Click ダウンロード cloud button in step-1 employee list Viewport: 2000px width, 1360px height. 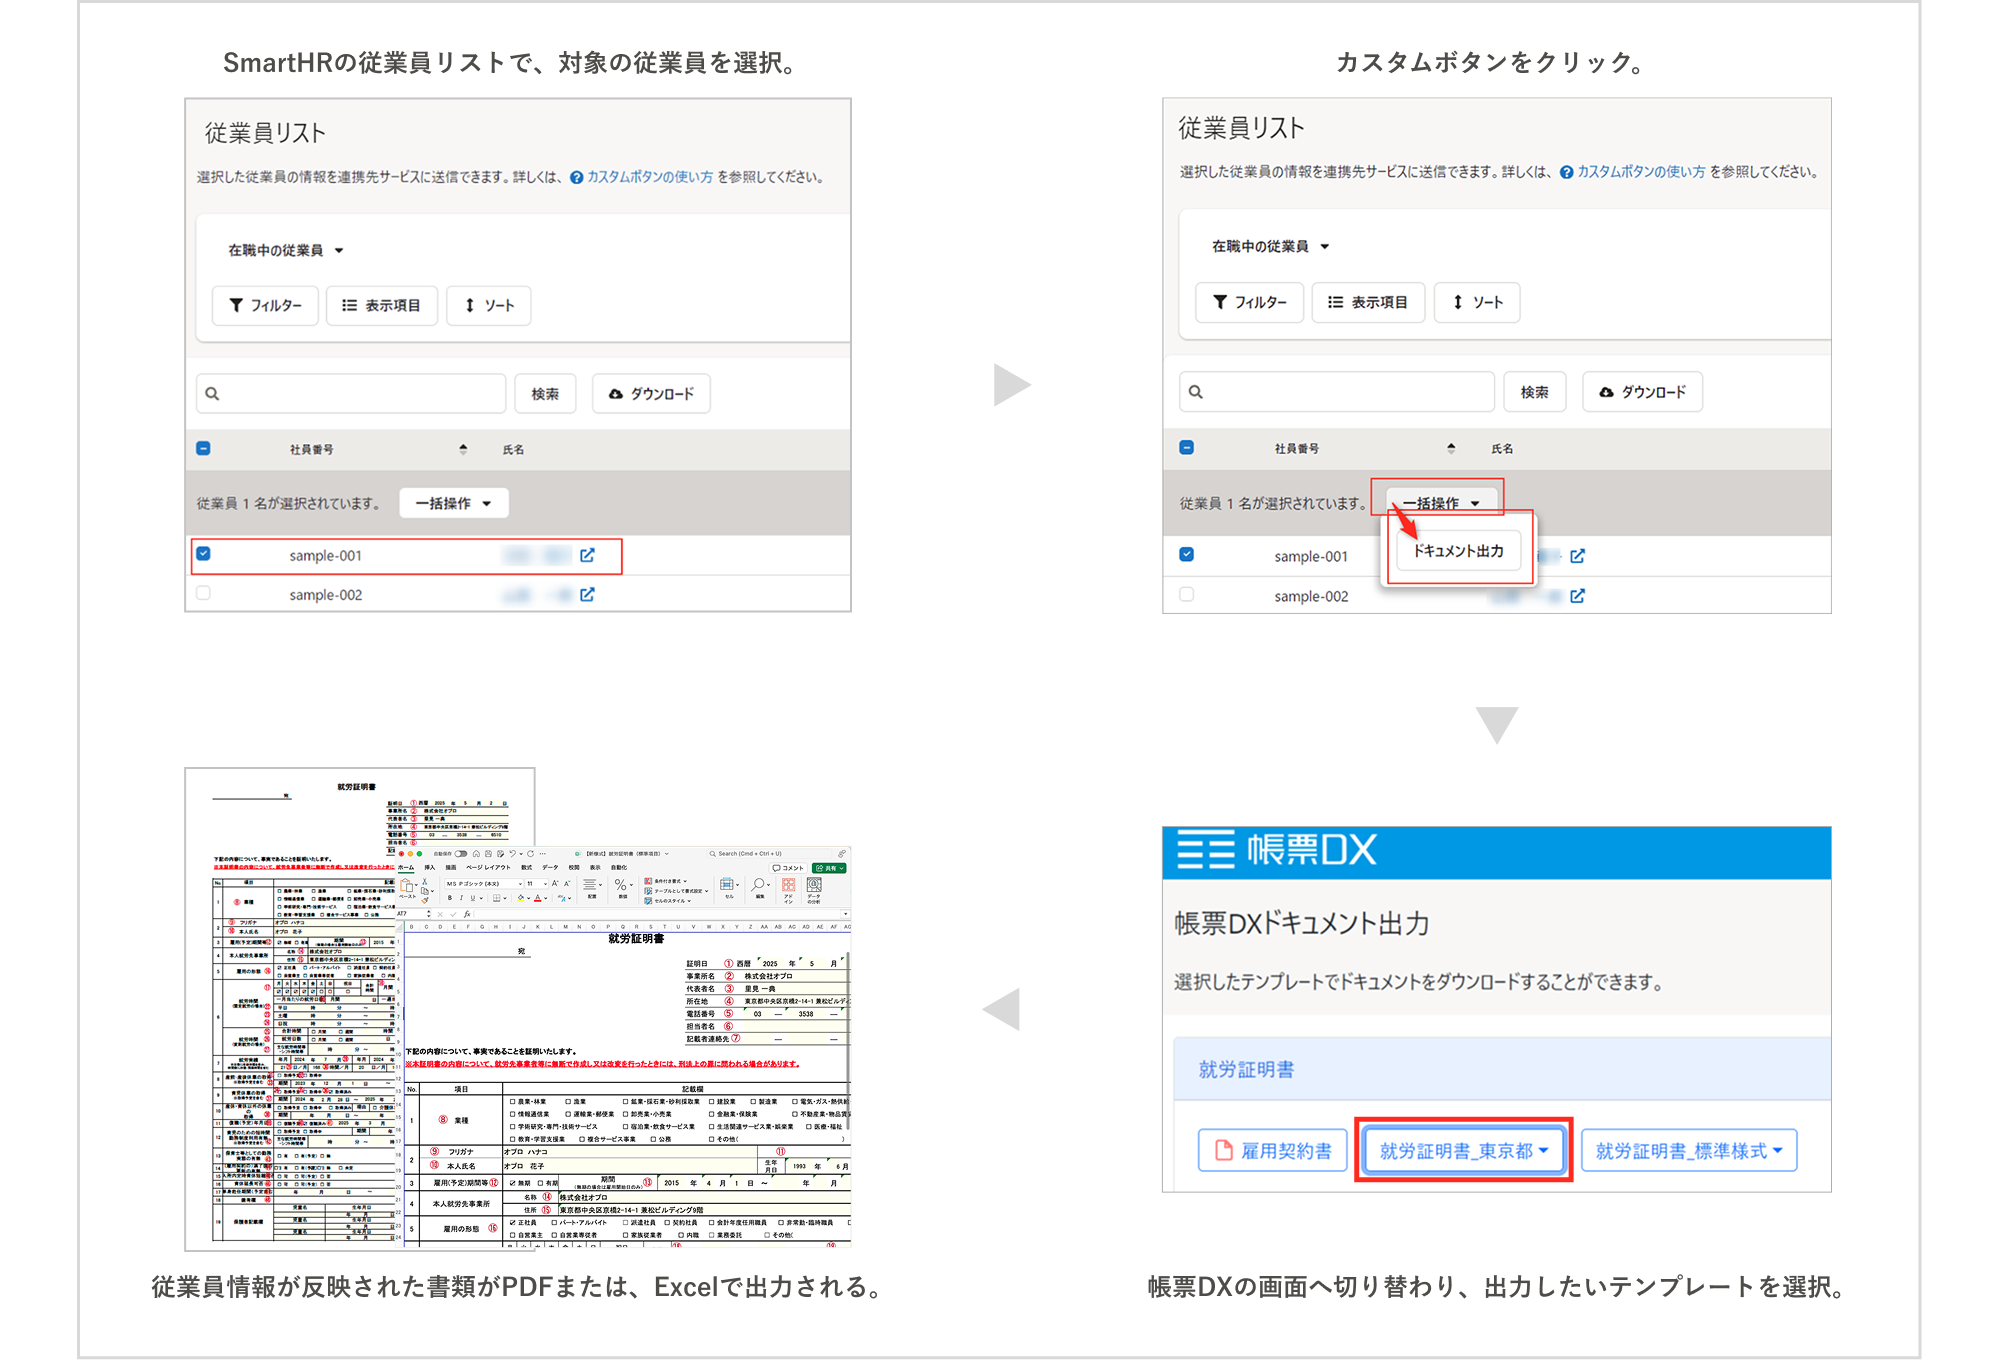pos(651,394)
